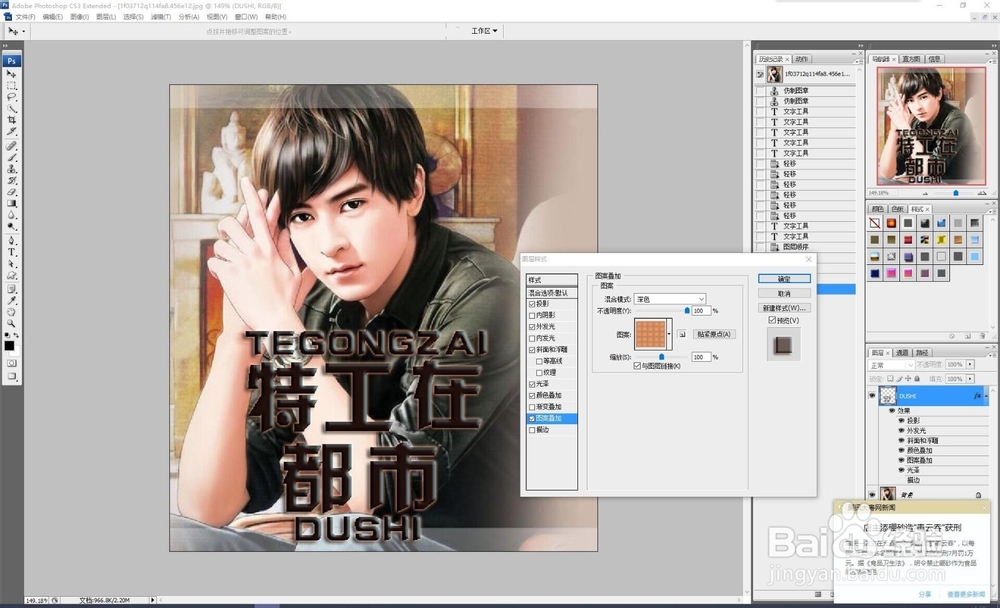Viewport: 1000px width, 608px height.
Task: Hide the DUSHI layer via eye icon
Action: pos(872,396)
